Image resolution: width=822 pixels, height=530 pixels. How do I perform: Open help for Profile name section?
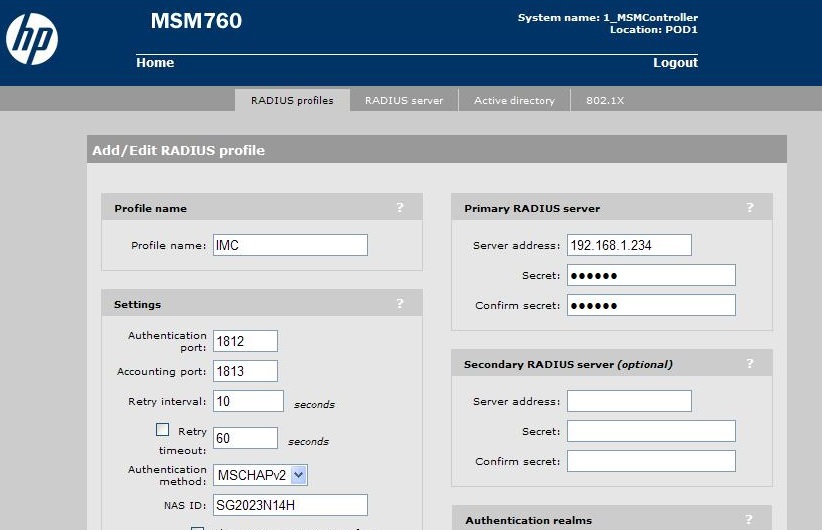click(x=400, y=208)
